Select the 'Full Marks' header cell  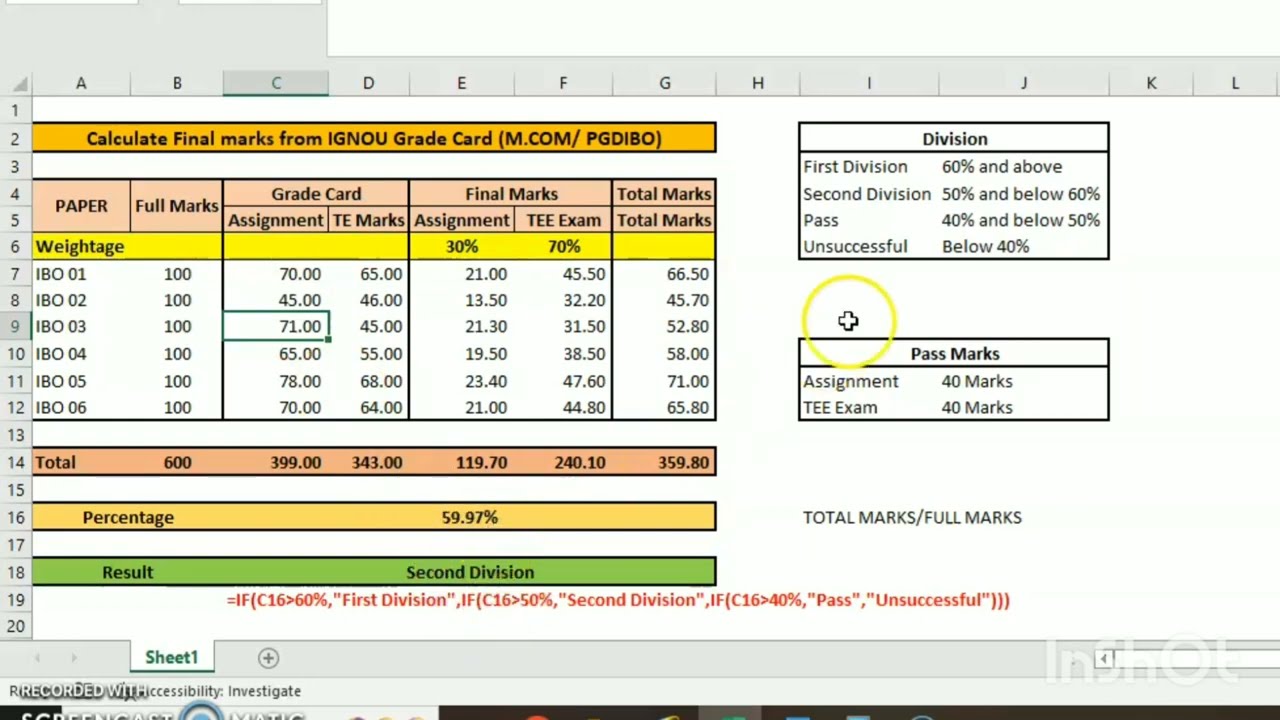[177, 206]
